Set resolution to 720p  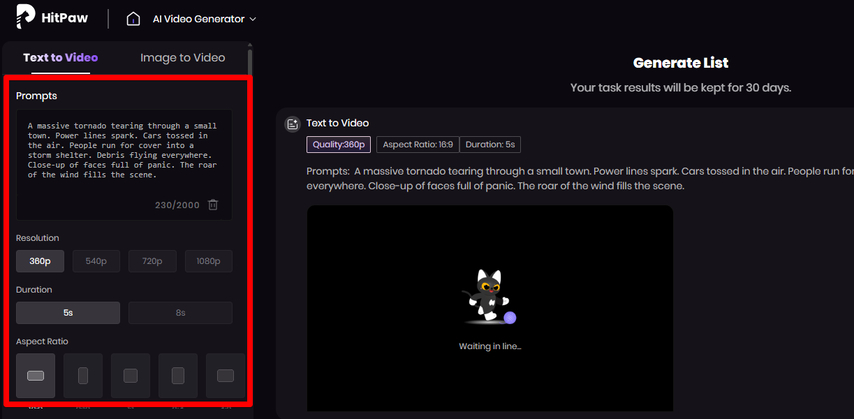[x=152, y=261]
